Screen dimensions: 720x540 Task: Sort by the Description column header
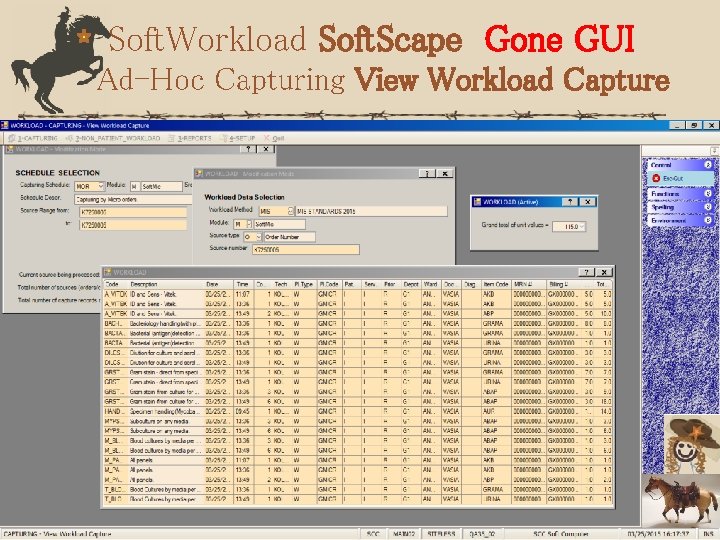click(166, 284)
